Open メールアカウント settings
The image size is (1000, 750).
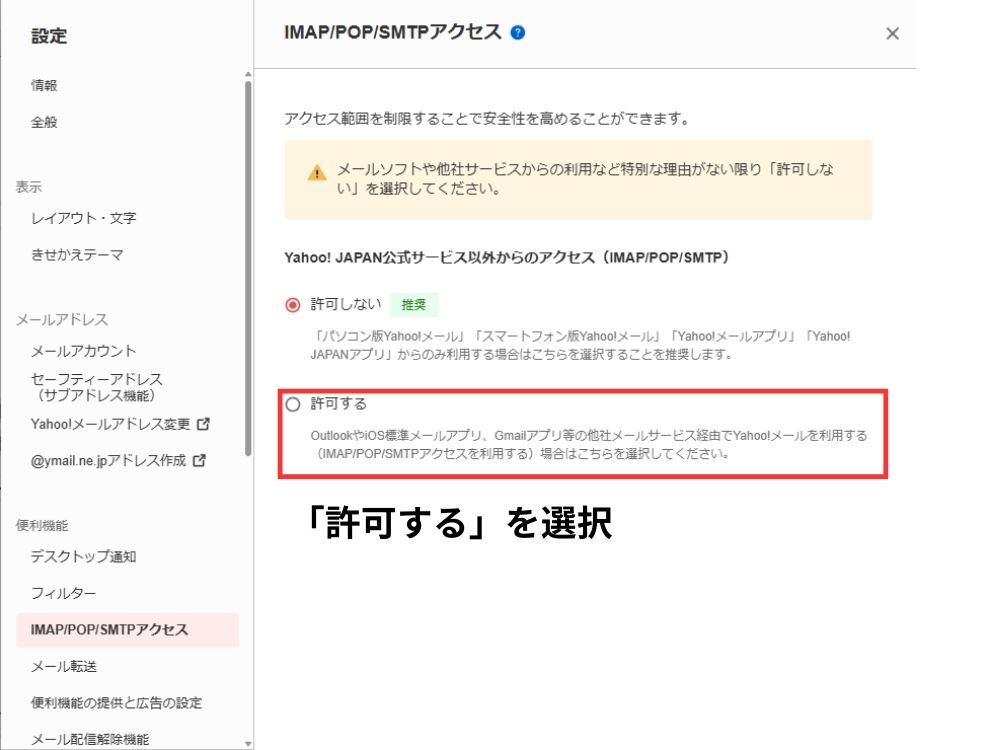click(83, 351)
